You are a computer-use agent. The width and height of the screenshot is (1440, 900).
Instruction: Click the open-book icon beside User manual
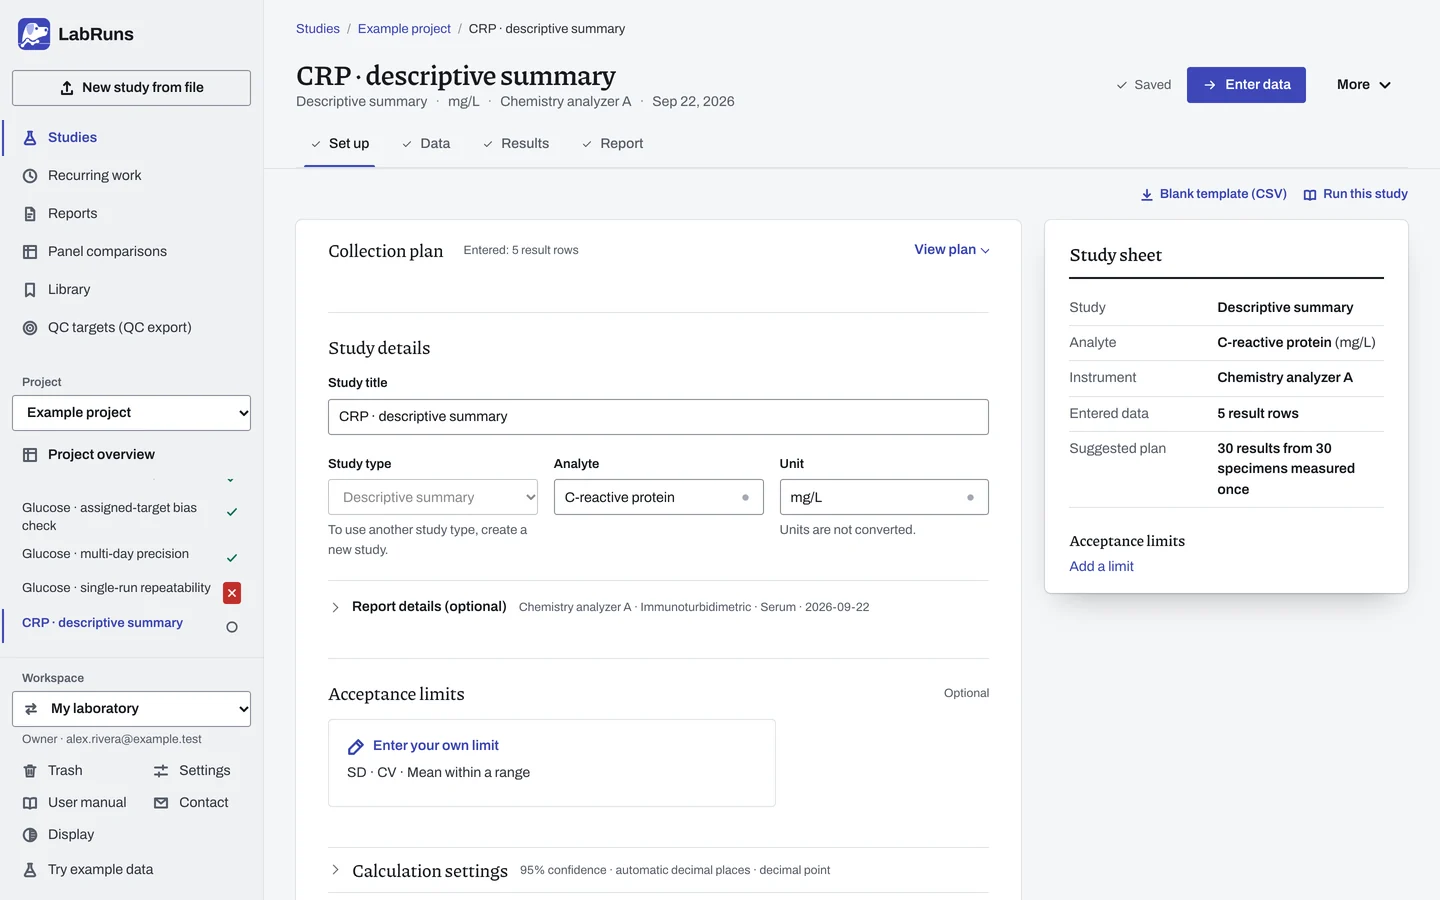(30, 803)
